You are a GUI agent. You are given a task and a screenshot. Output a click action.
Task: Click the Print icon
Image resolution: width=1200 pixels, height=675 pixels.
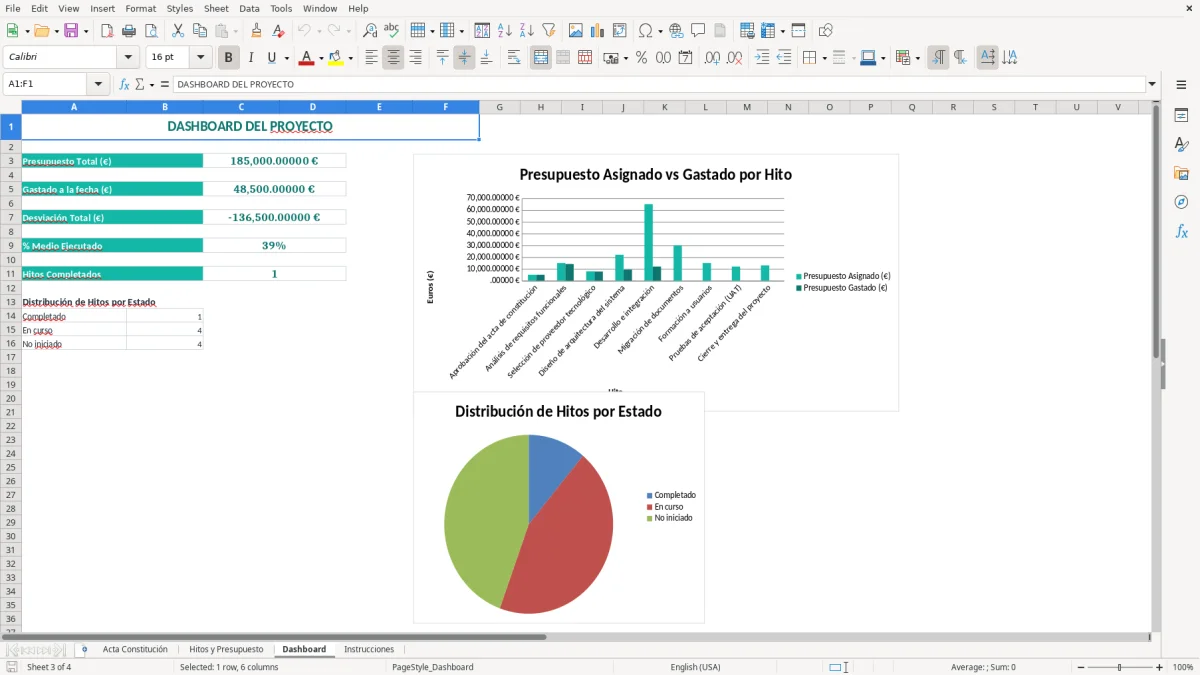(129, 31)
